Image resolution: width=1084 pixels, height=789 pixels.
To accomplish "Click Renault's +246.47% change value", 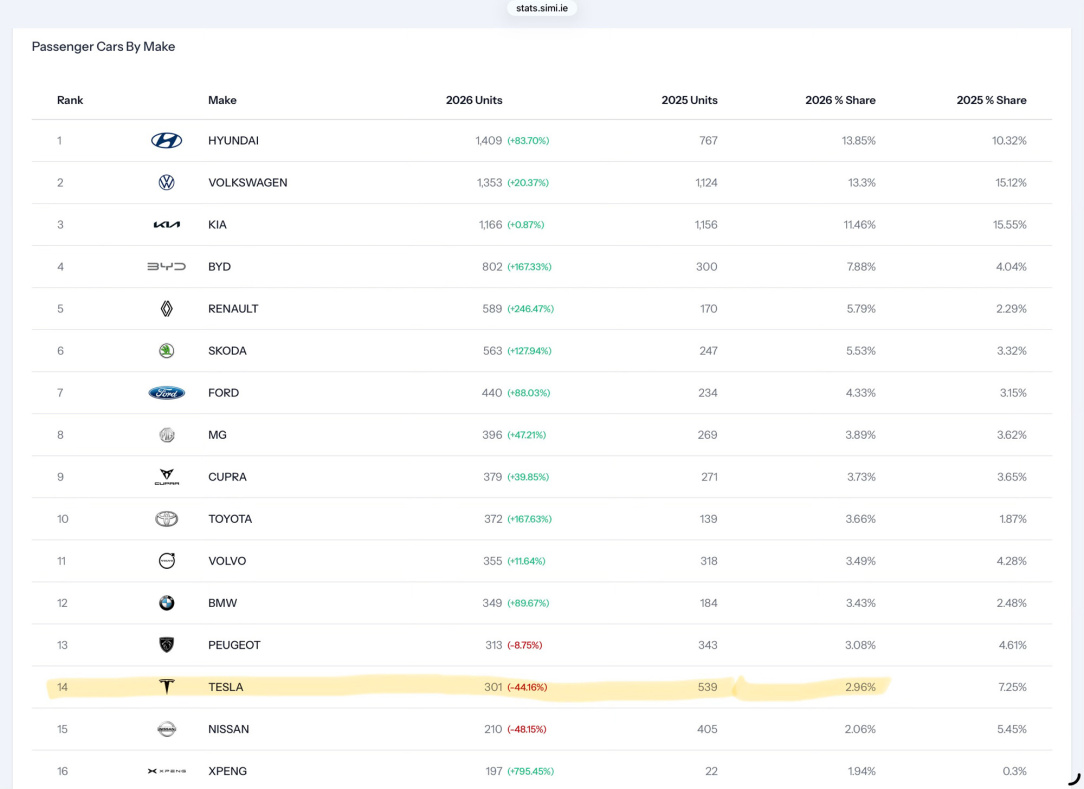I will 530,309.
